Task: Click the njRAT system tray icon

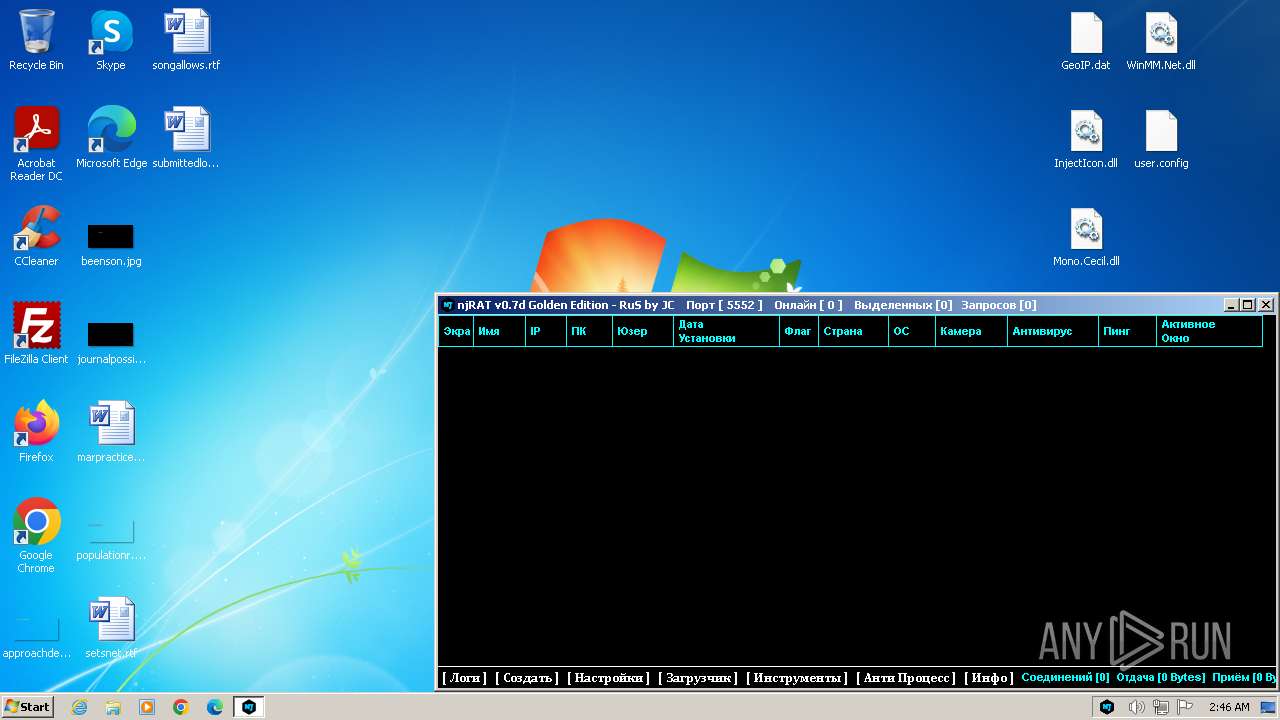Action: click(x=1107, y=707)
